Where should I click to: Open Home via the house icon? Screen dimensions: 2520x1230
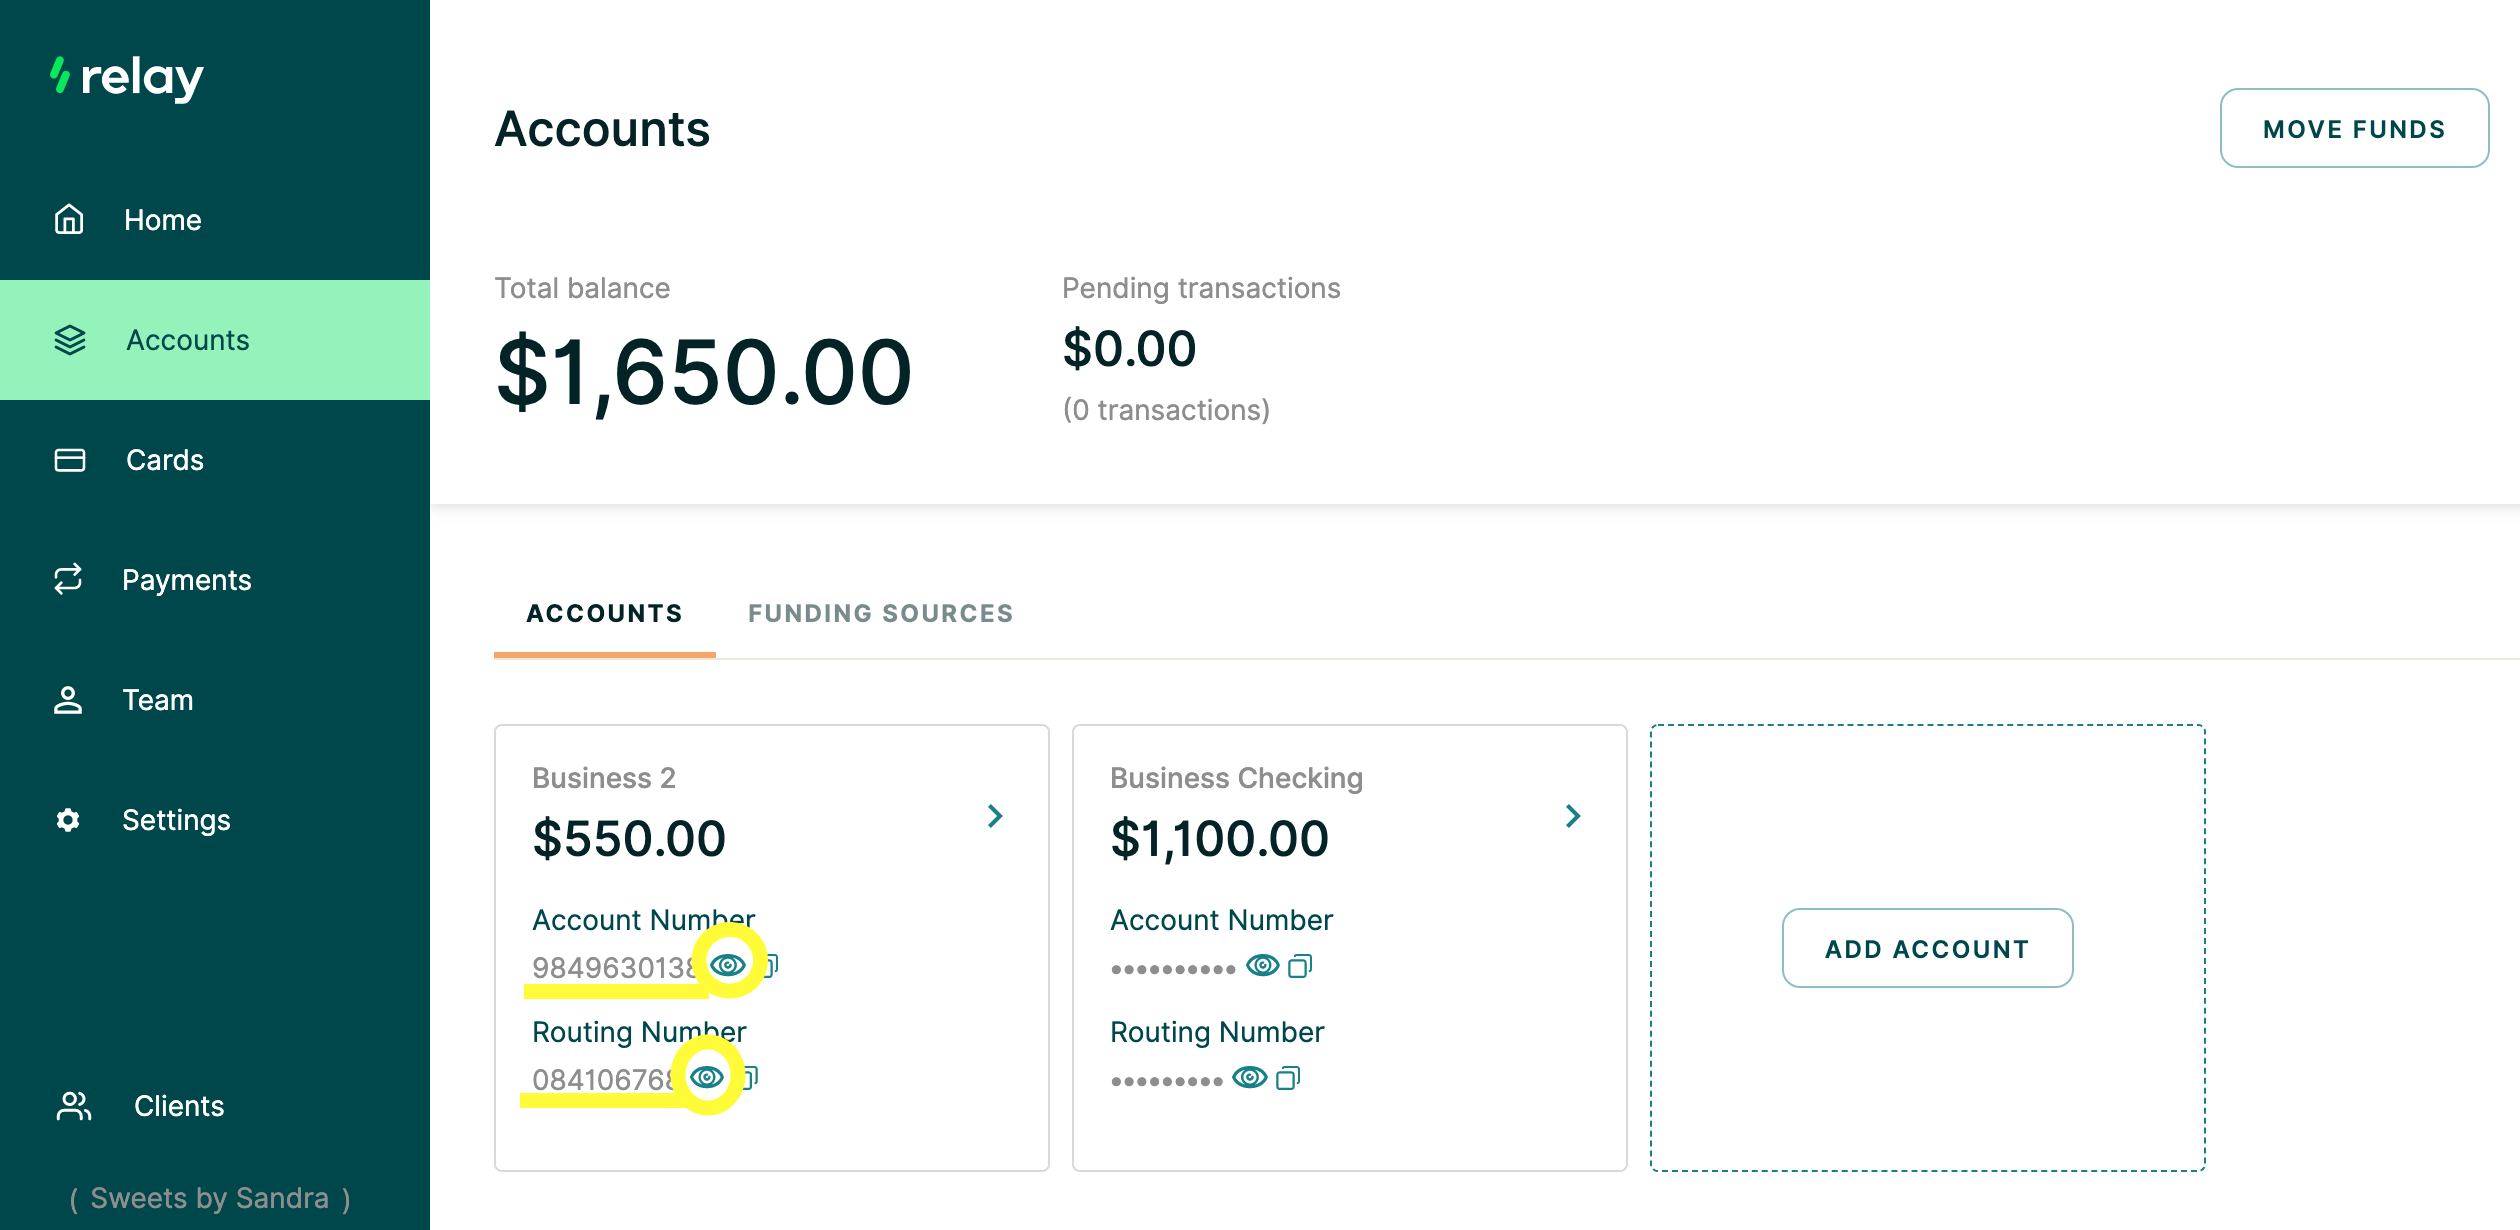[69, 219]
